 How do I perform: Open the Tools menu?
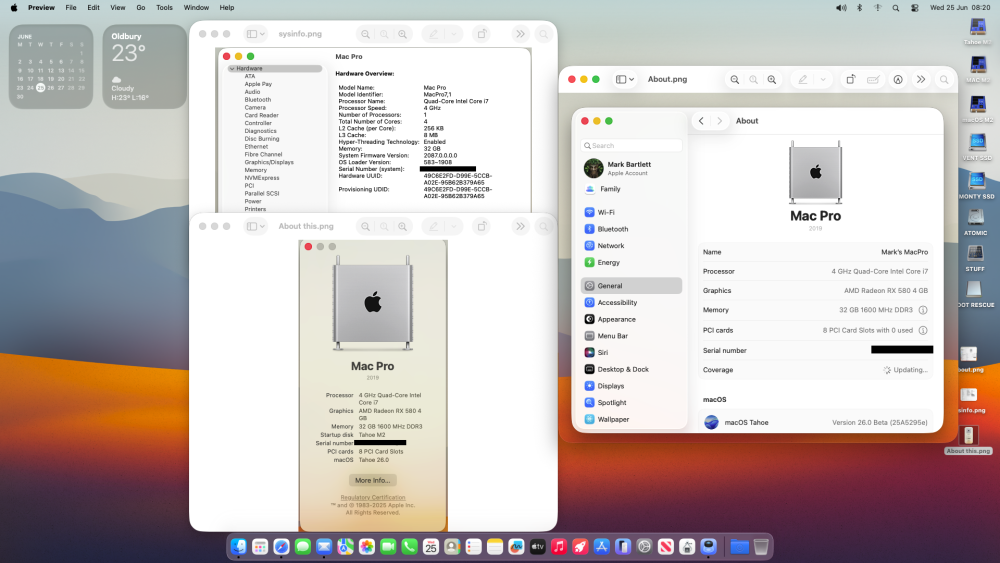165,8
